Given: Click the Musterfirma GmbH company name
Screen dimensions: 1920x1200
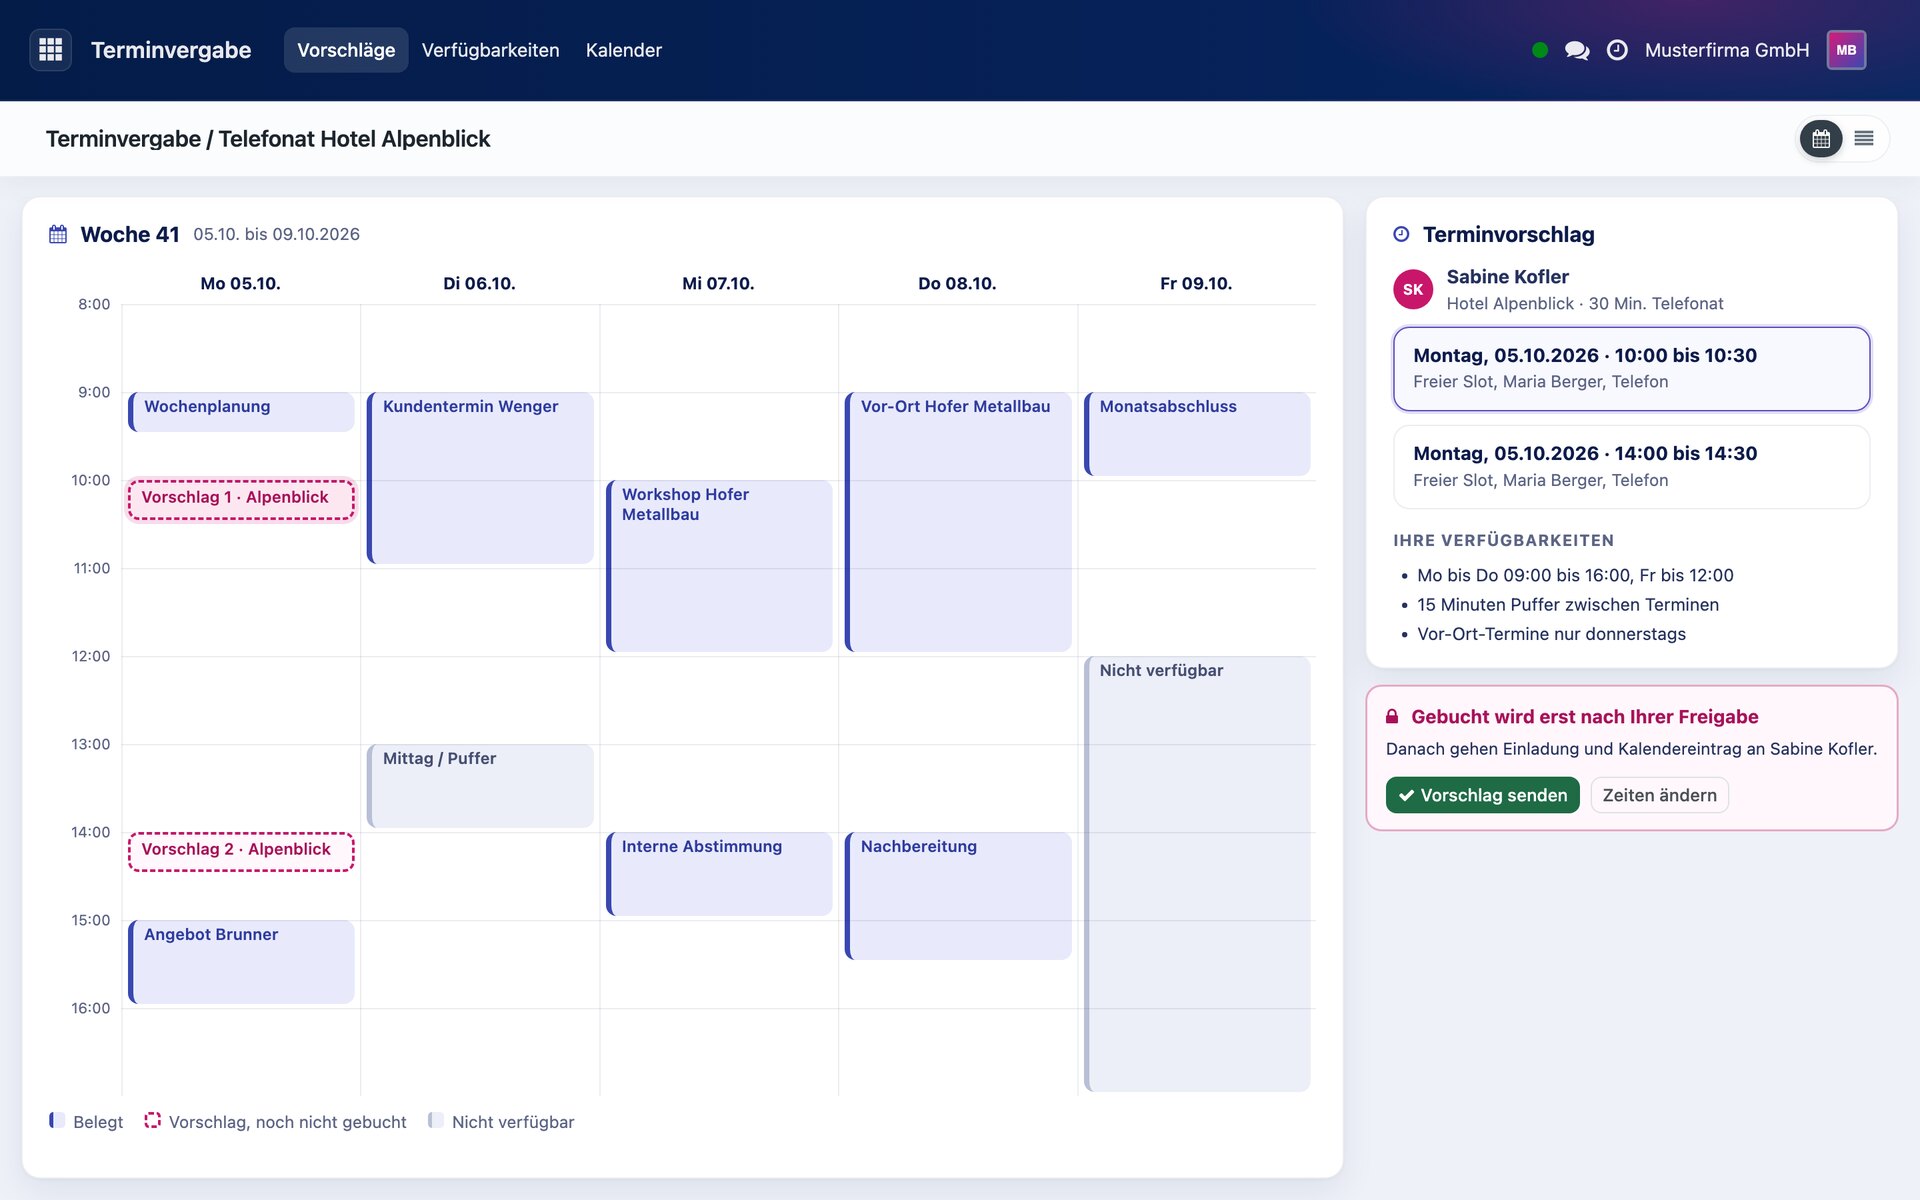Looking at the screenshot, I should [1727, 50].
